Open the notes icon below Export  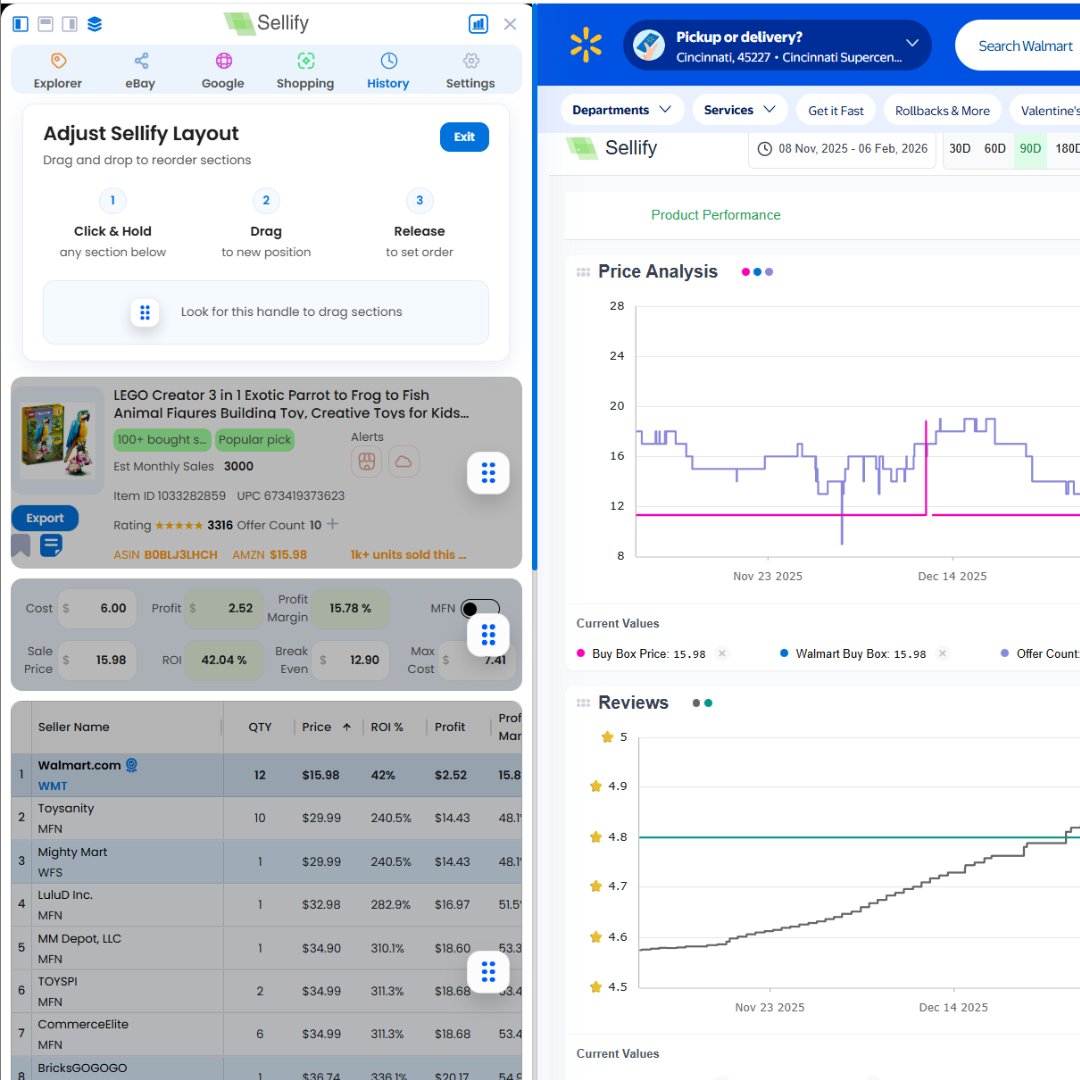tap(51, 546)
